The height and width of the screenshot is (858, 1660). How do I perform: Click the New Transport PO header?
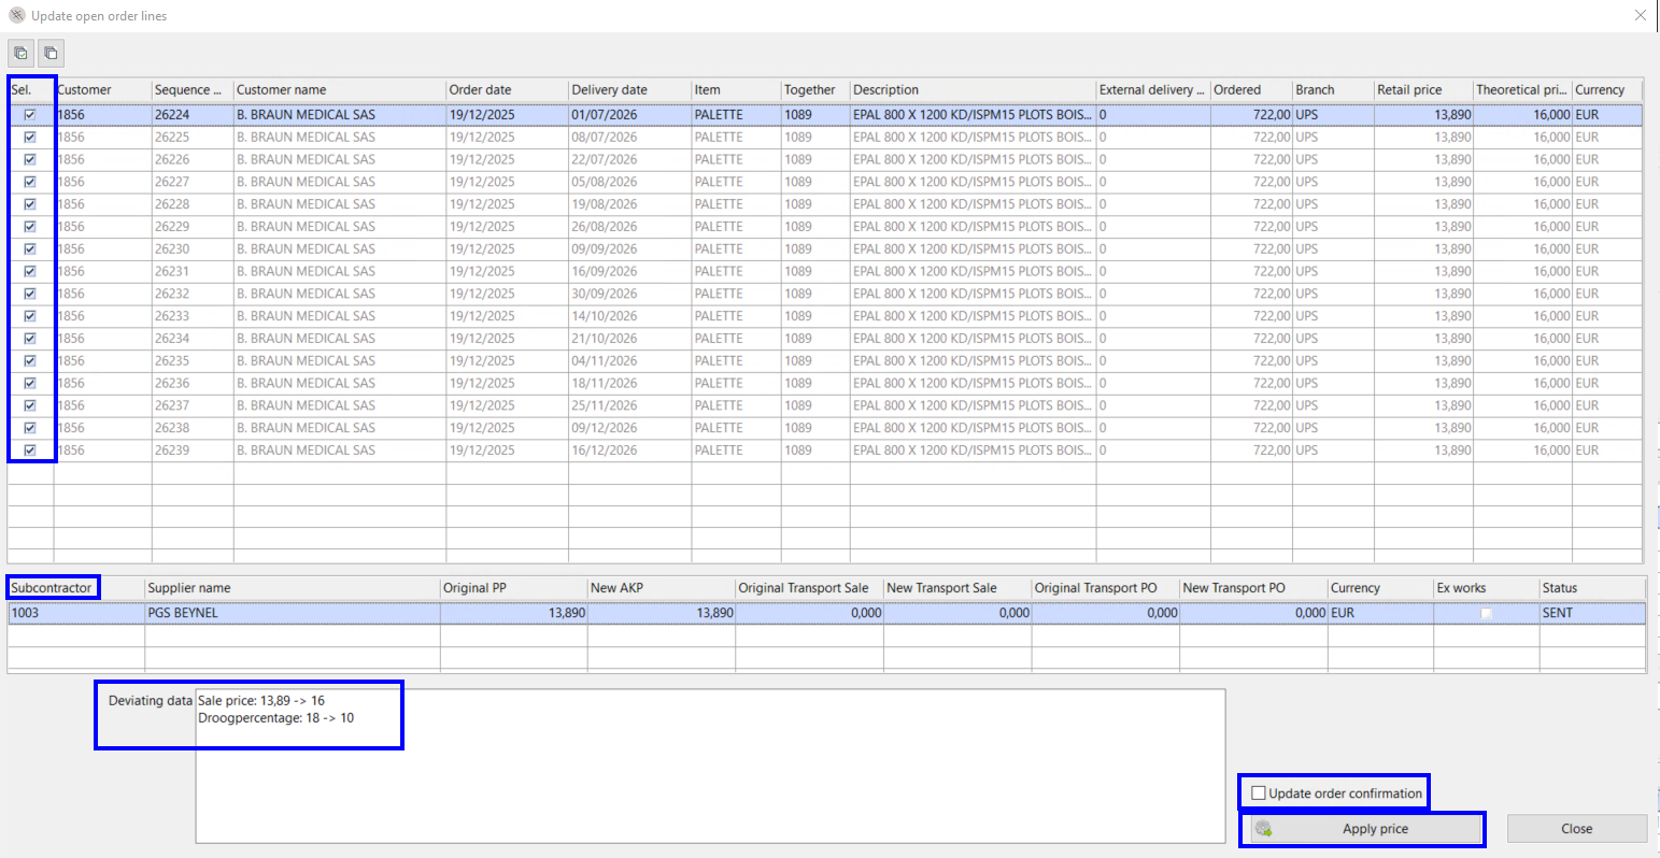[x=1253, y=588]
